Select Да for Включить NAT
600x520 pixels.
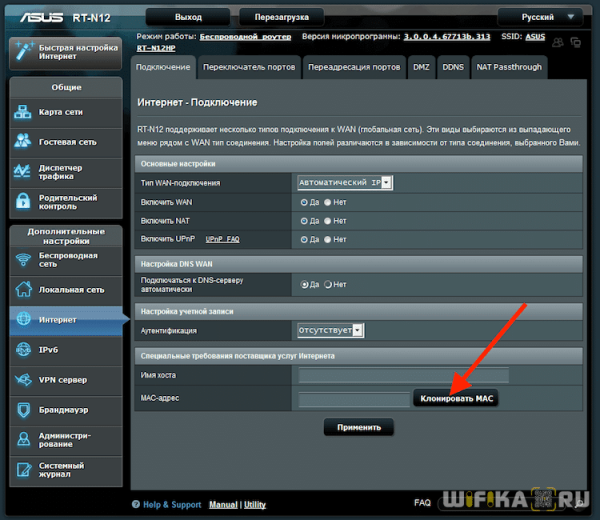(x=304, y=221)
